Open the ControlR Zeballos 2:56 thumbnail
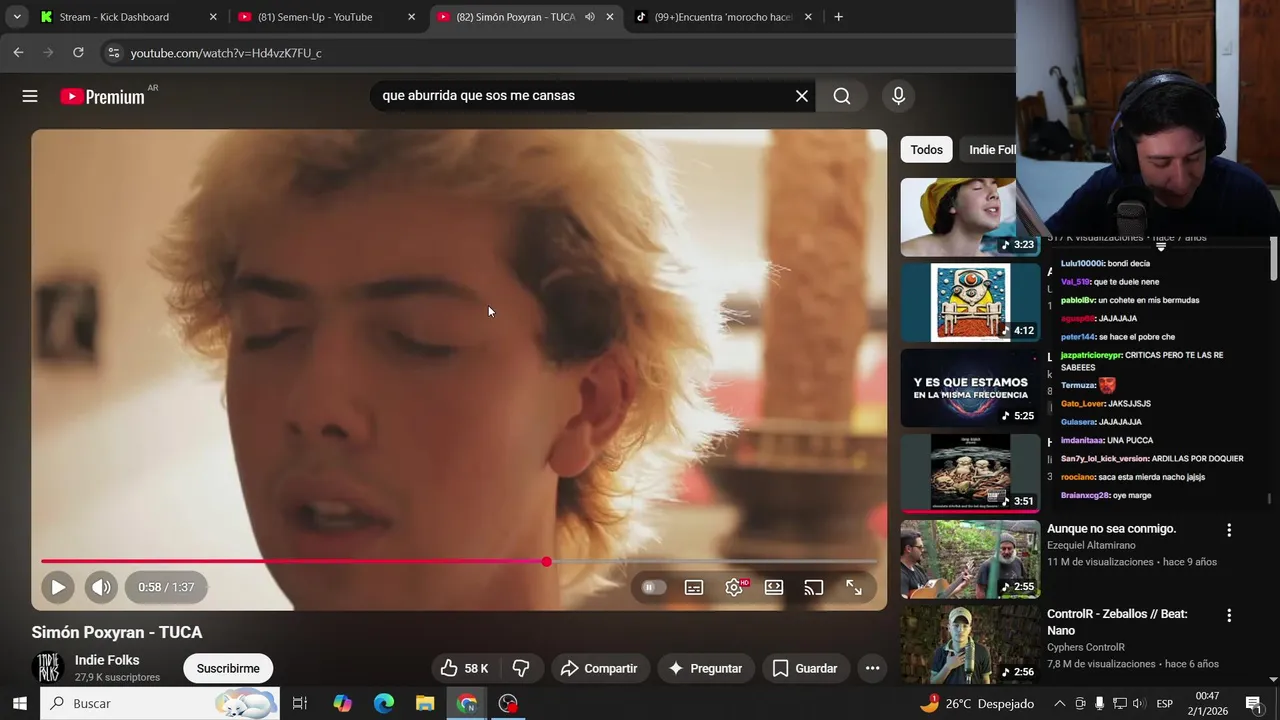 970,644
